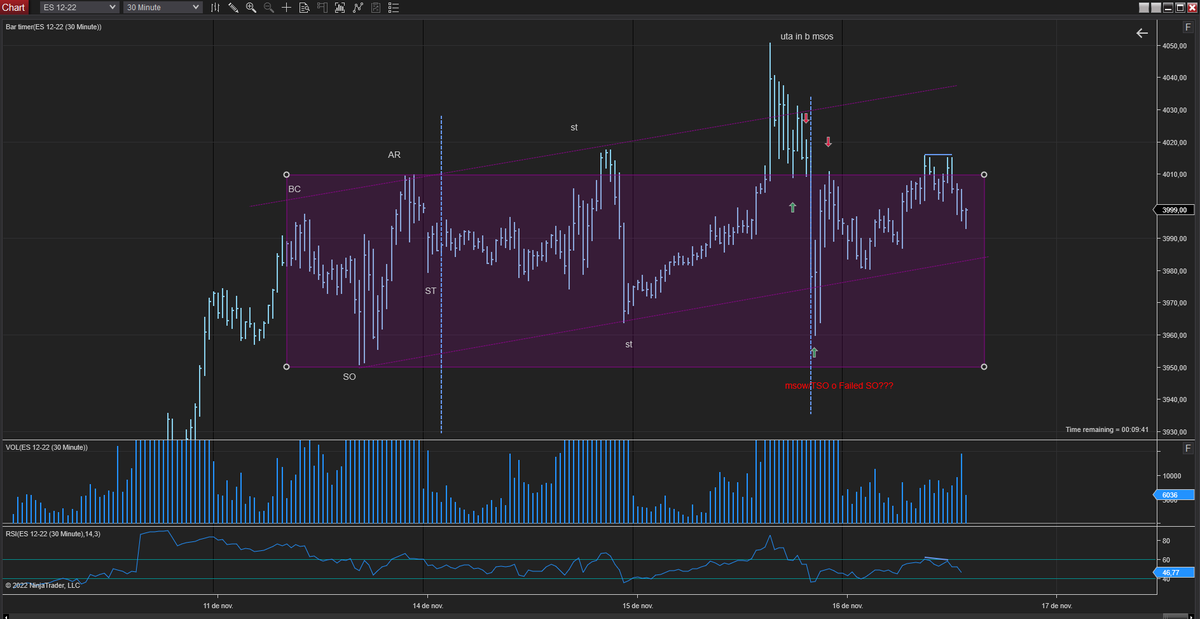Open the Chart window menu tab

tap(14, 7)
